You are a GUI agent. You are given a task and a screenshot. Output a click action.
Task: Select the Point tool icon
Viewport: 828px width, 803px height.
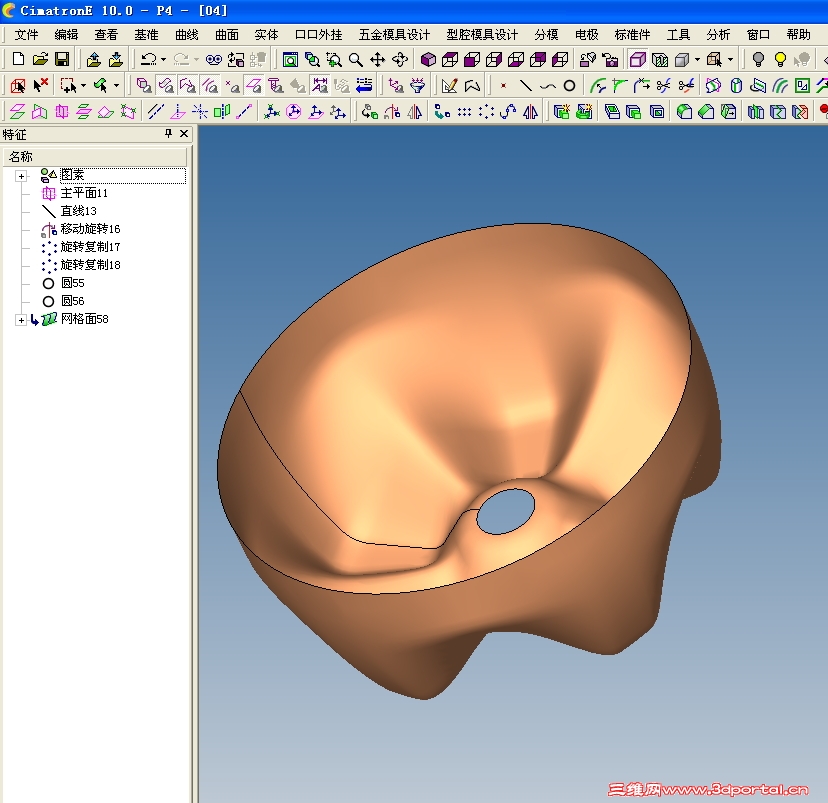[503, 86]
